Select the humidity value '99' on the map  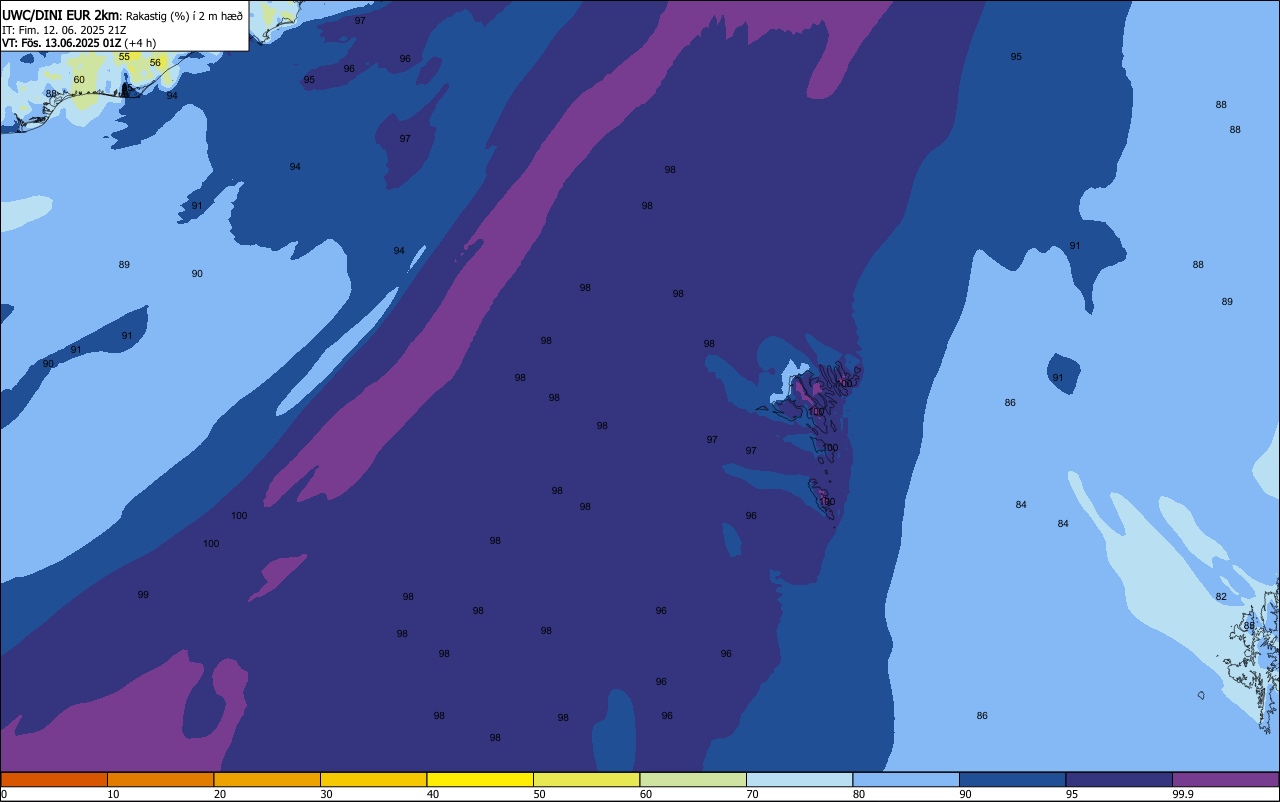(143, 595)
